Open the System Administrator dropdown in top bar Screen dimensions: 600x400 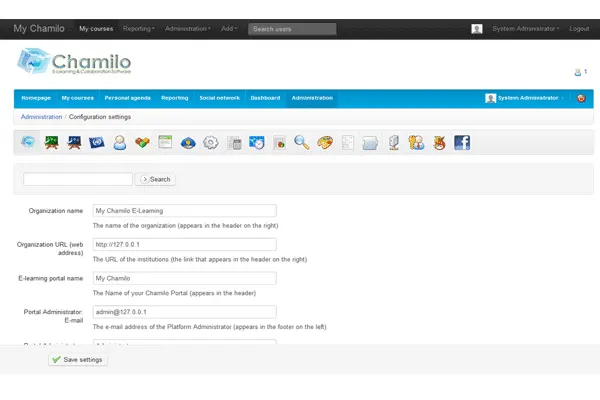(x=526, y=29)
